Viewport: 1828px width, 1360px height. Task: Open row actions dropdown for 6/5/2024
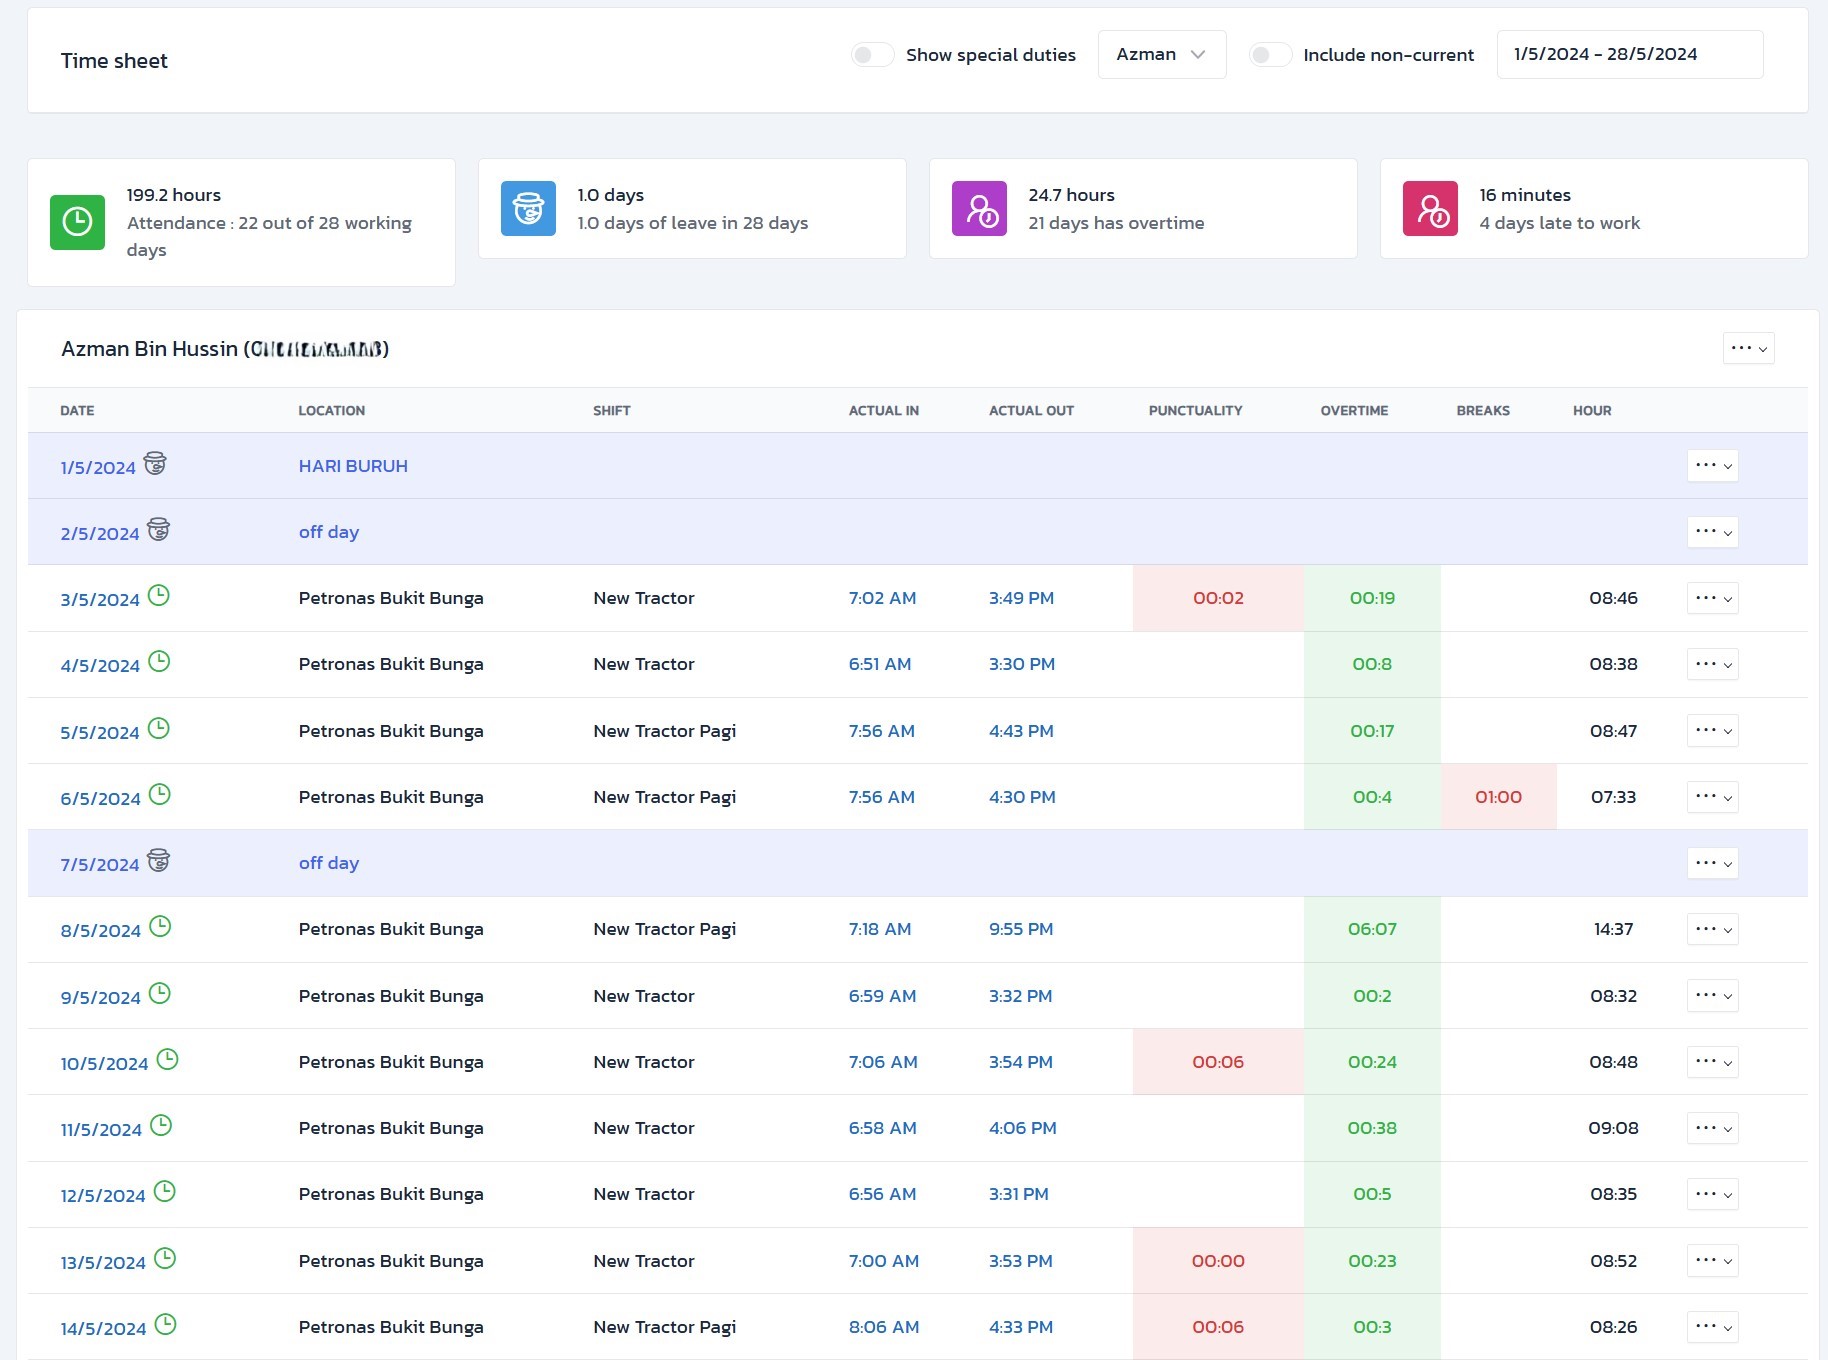coord(1712,797)
